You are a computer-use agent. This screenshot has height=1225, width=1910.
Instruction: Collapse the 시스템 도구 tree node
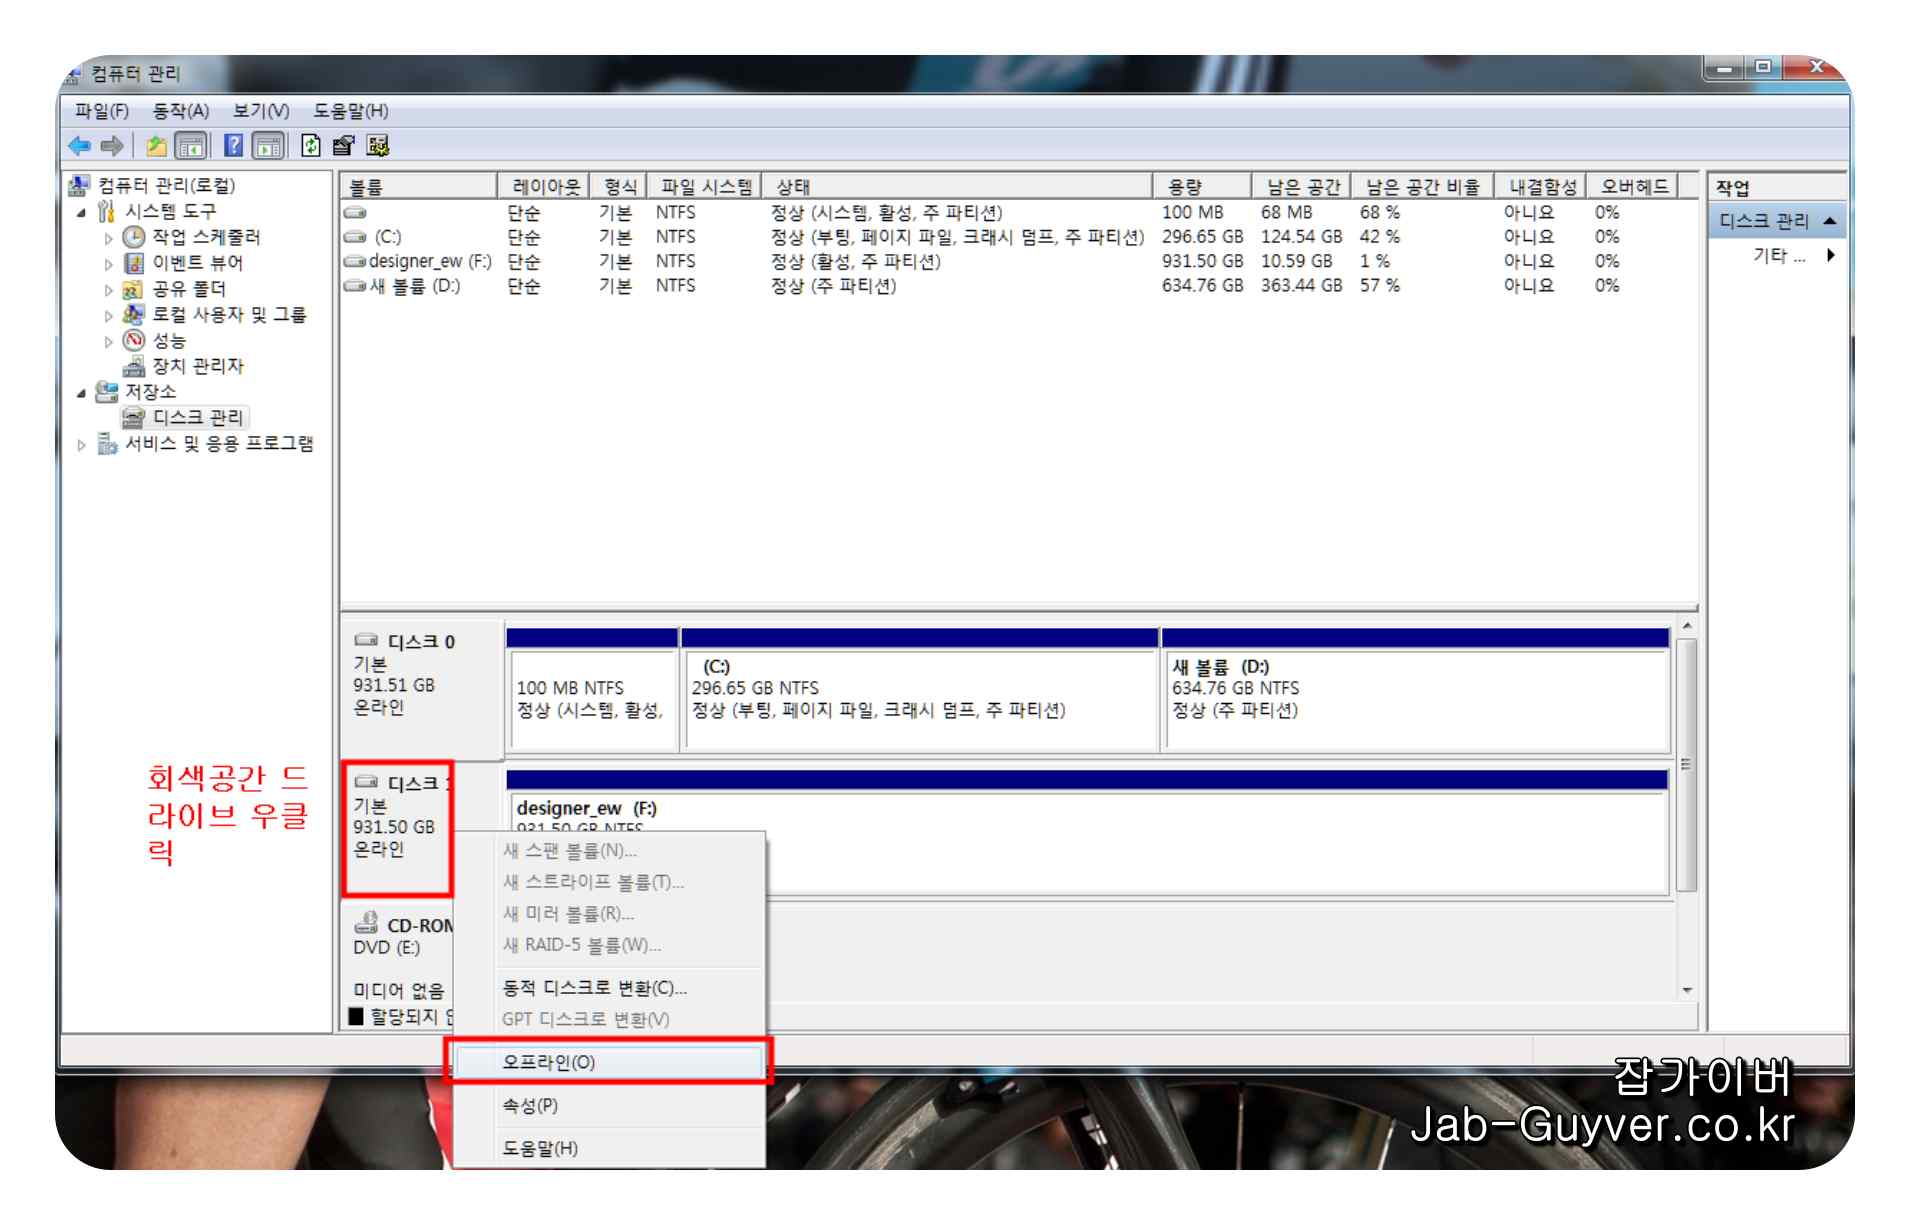click(82, 213)
